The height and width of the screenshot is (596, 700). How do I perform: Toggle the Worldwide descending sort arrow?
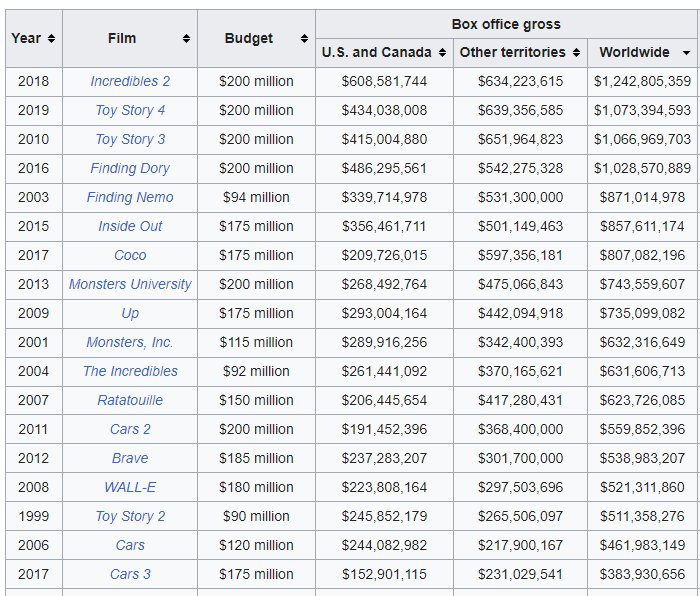686,52
